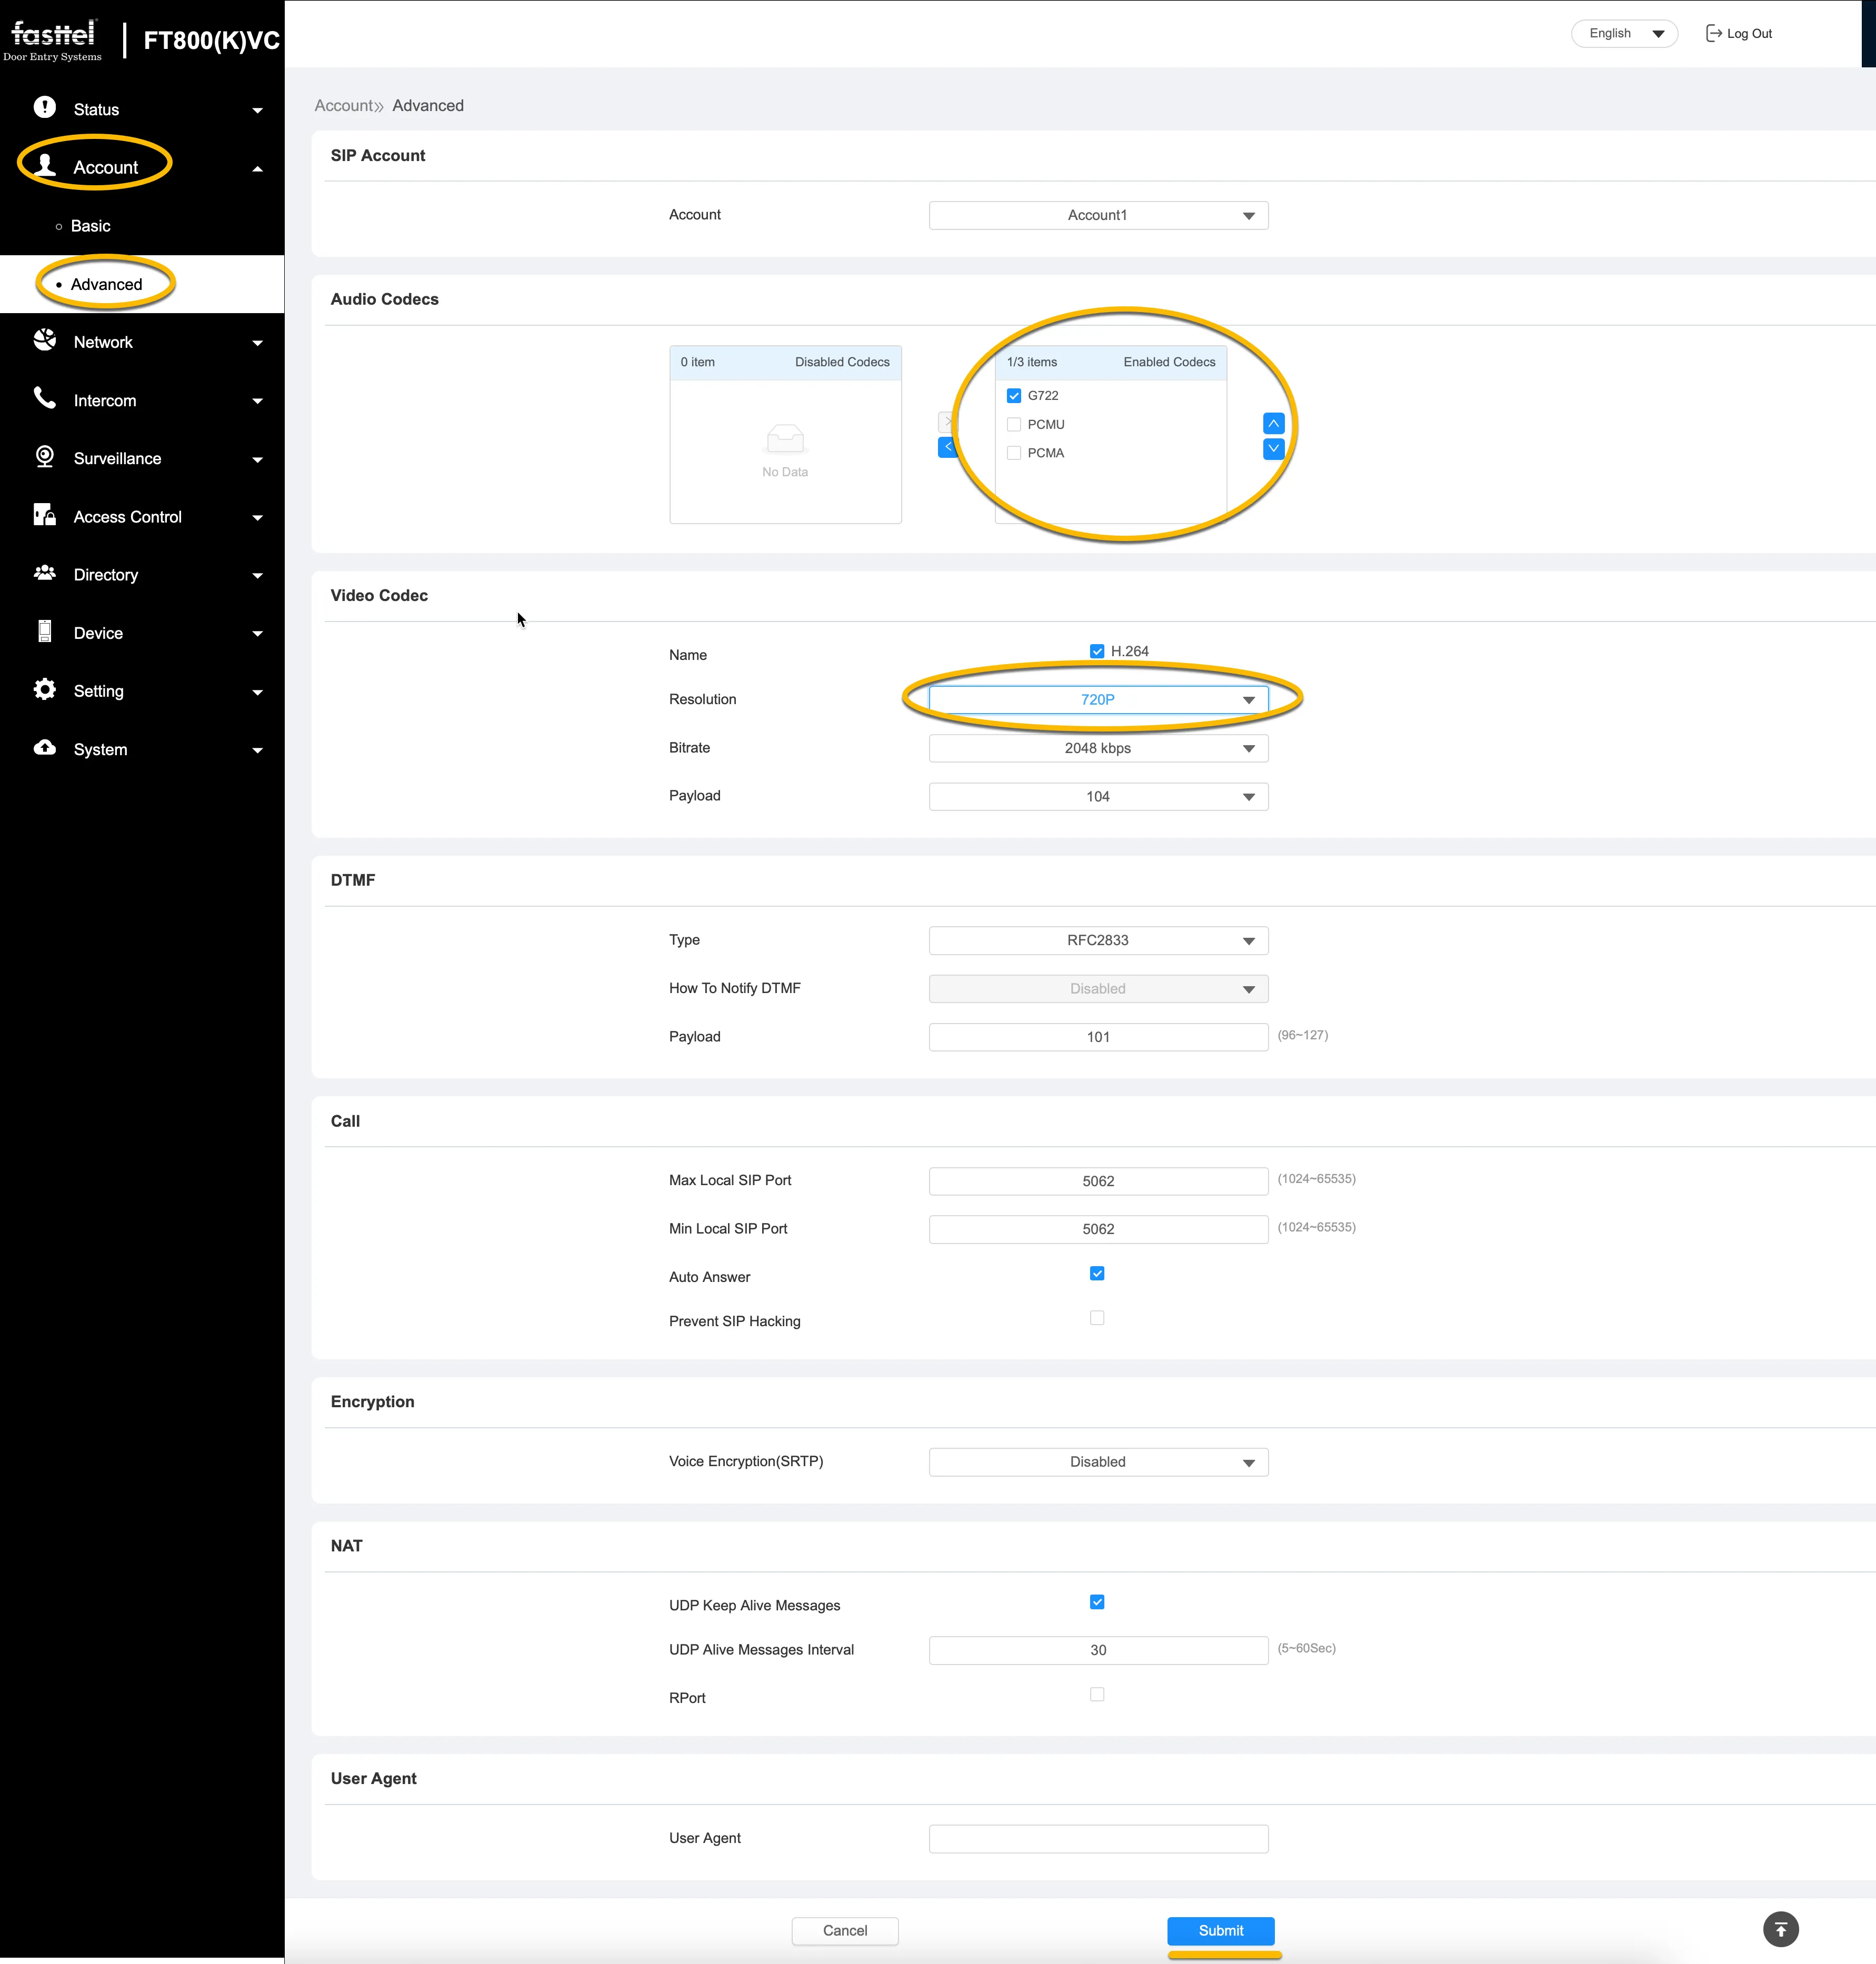Image resolution: width=1876 pixels, height=1964 pixels.
Task: Enable Prevent SIP Hacking checkbox
Action: pos(1097,1318)
